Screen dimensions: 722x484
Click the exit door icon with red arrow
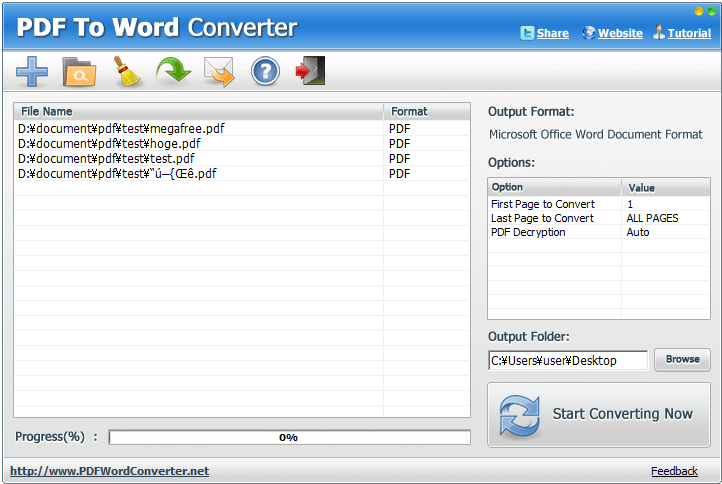coord(310,70)
